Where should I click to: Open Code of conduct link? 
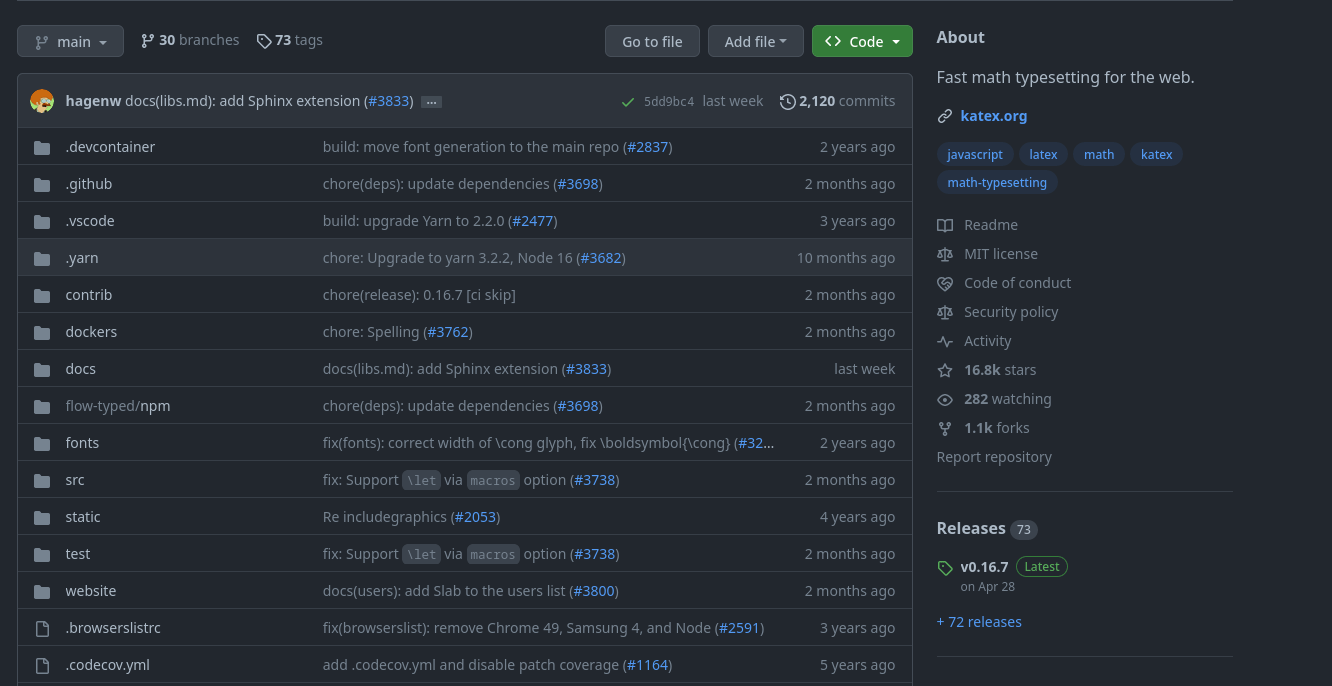click(x=1004, y=283)
